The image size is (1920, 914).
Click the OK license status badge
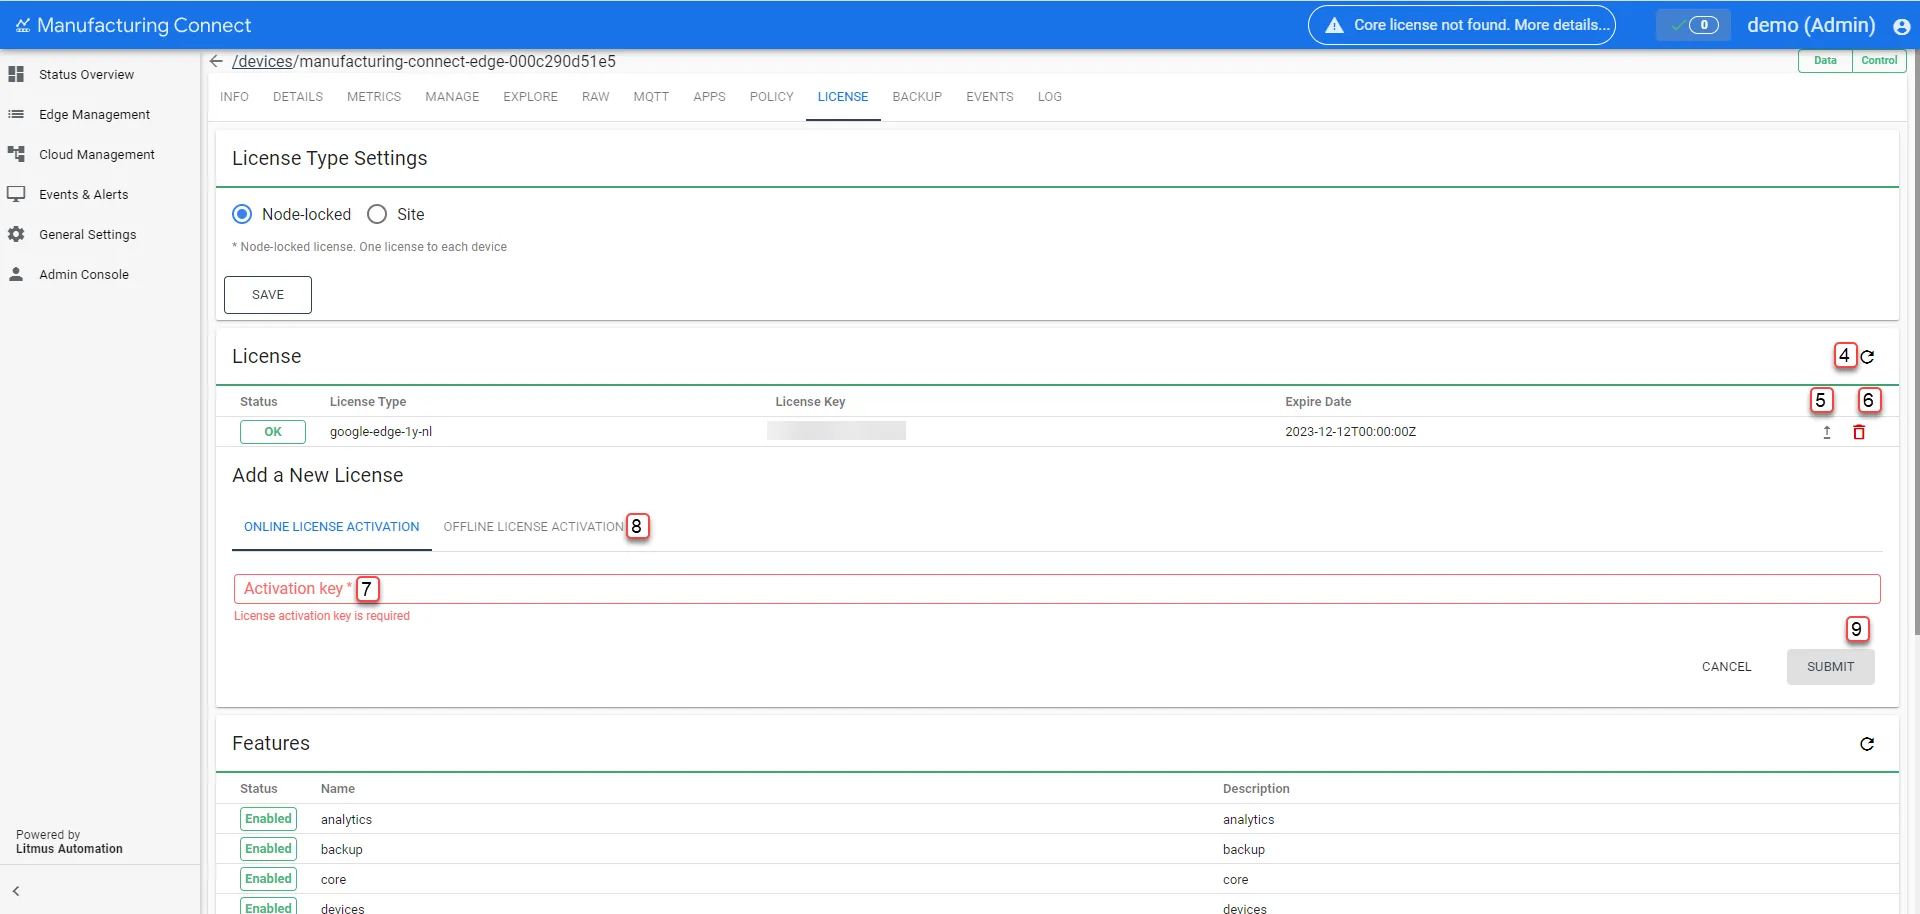click(273, 432)
